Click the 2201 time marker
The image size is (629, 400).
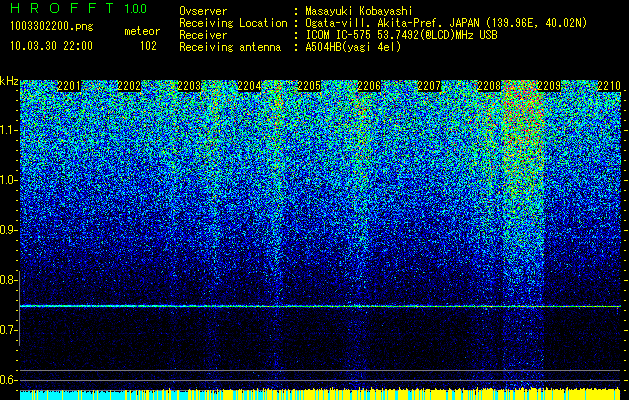click(x=69, y=86)
